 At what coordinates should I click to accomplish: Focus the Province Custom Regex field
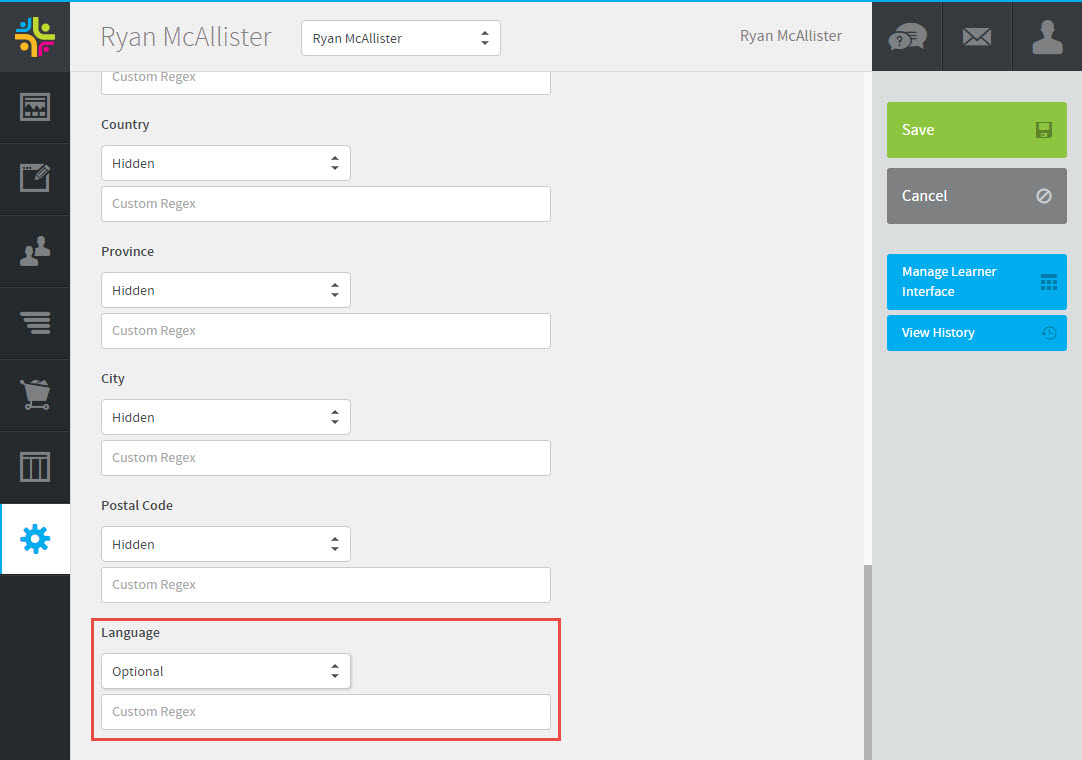[x=326, y=331]
